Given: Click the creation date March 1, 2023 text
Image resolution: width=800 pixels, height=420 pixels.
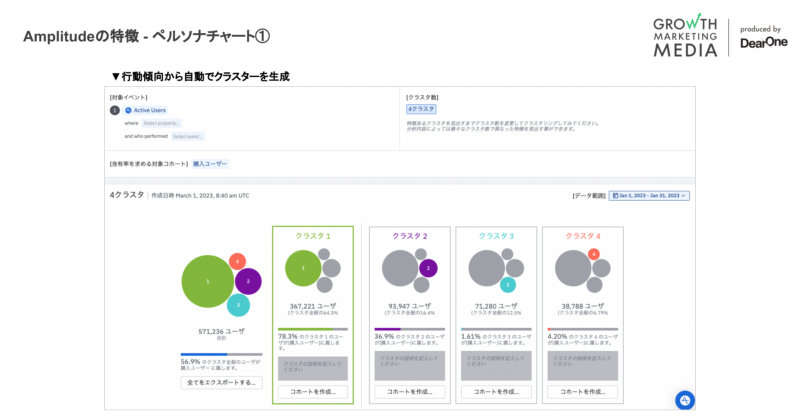Looking at the screenshot, I should click(200, 195).
